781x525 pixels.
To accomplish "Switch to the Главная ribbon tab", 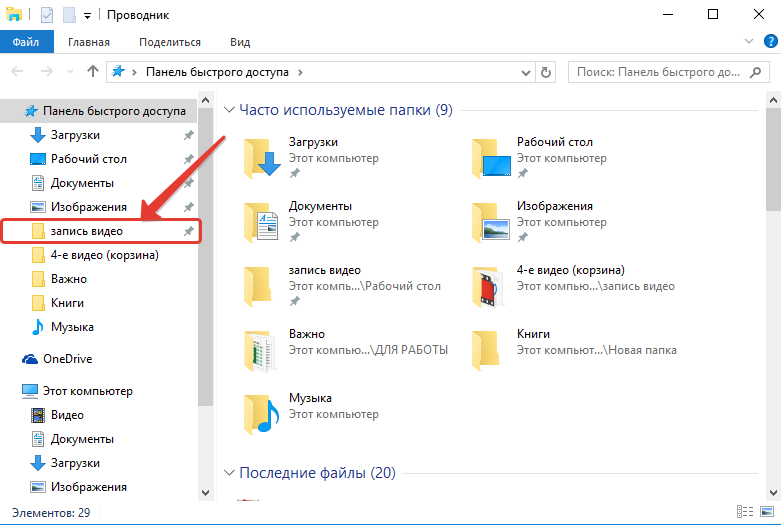I will [x=89, y=42].
